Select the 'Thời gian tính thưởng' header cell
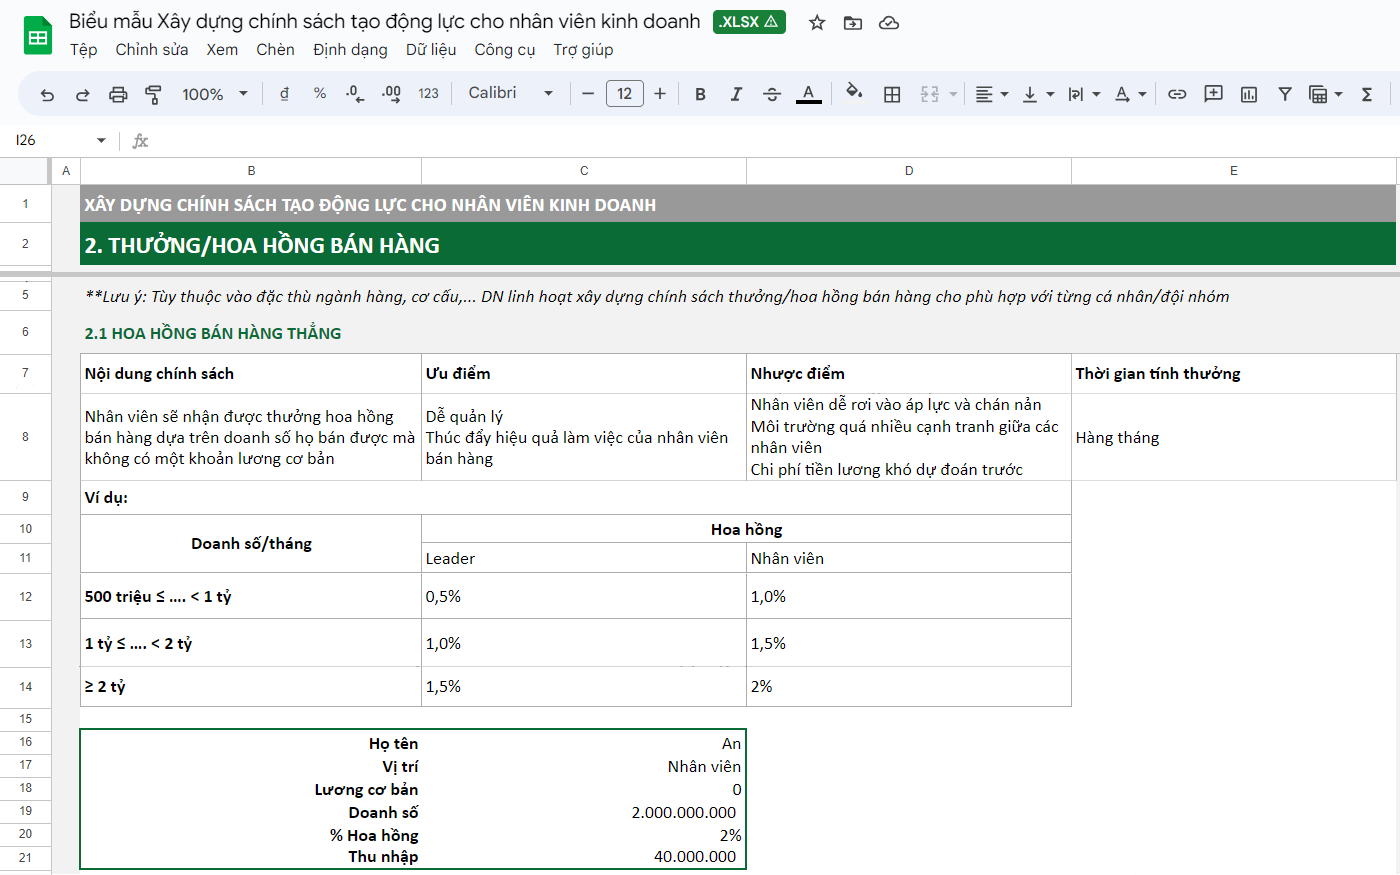The height and width of the screenshot is (875, 1400). (x=1233, y=373)
